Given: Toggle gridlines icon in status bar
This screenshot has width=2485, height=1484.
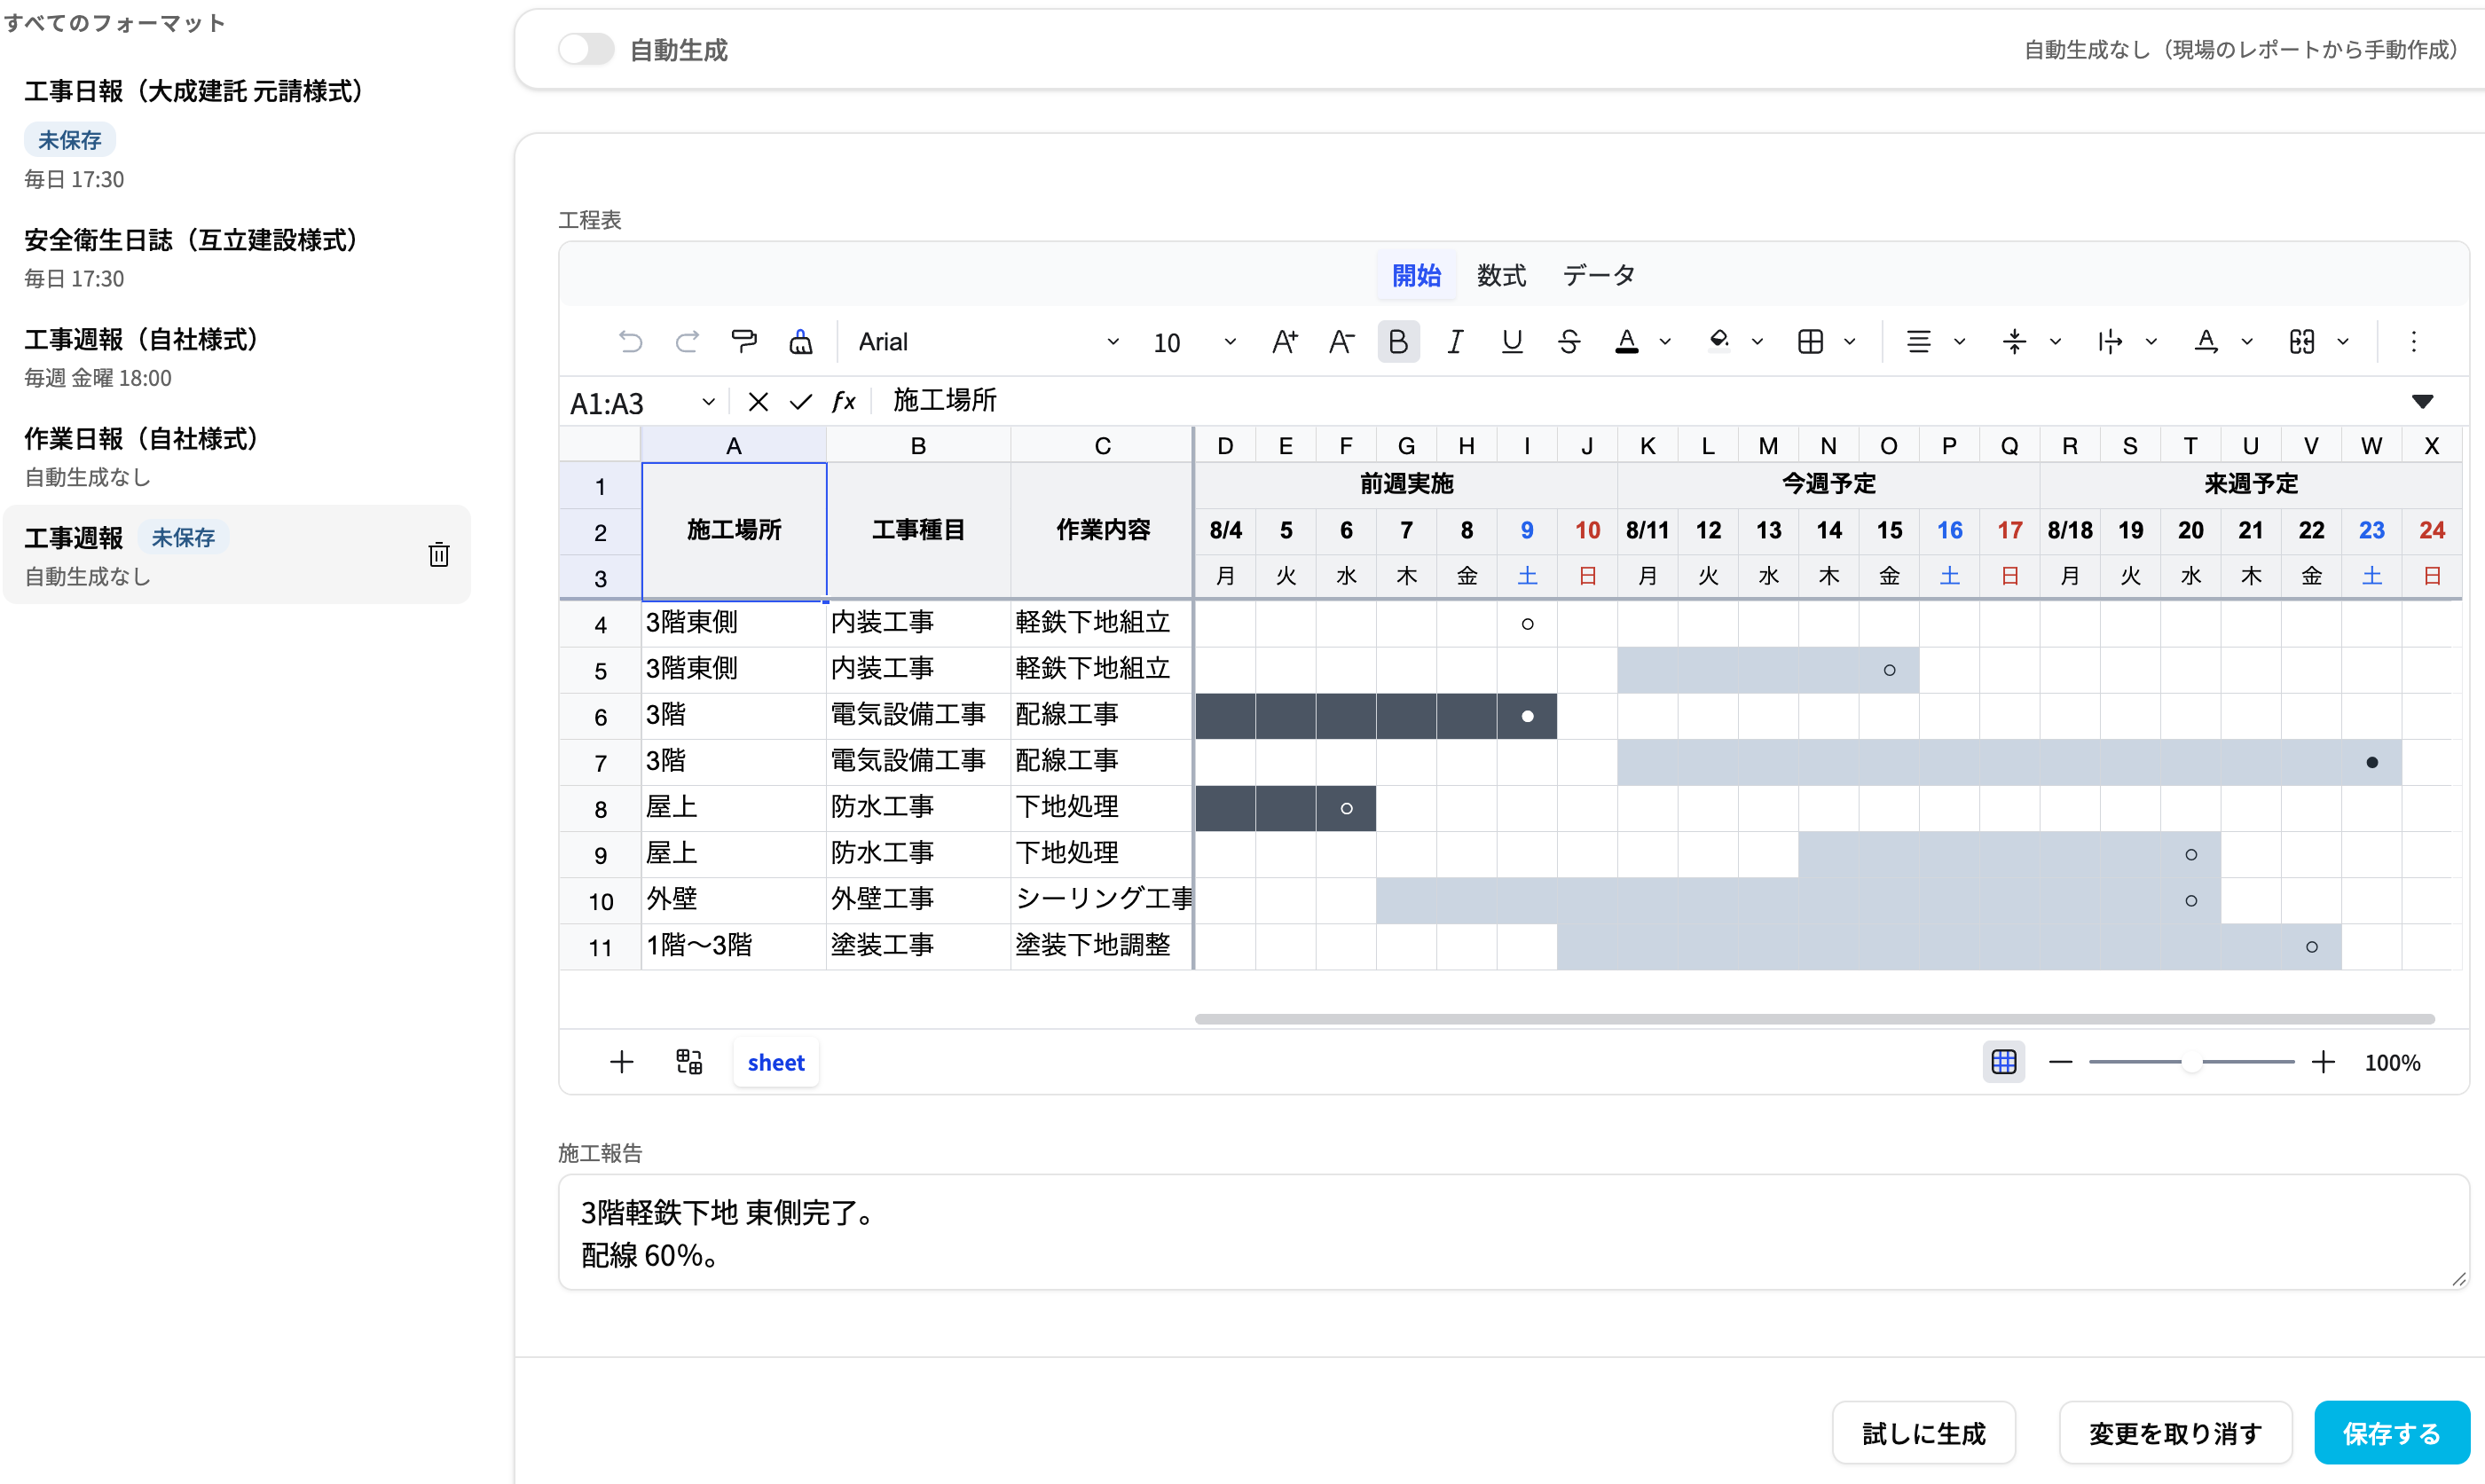Looking at the screenshot, I should point(2004,1062).
